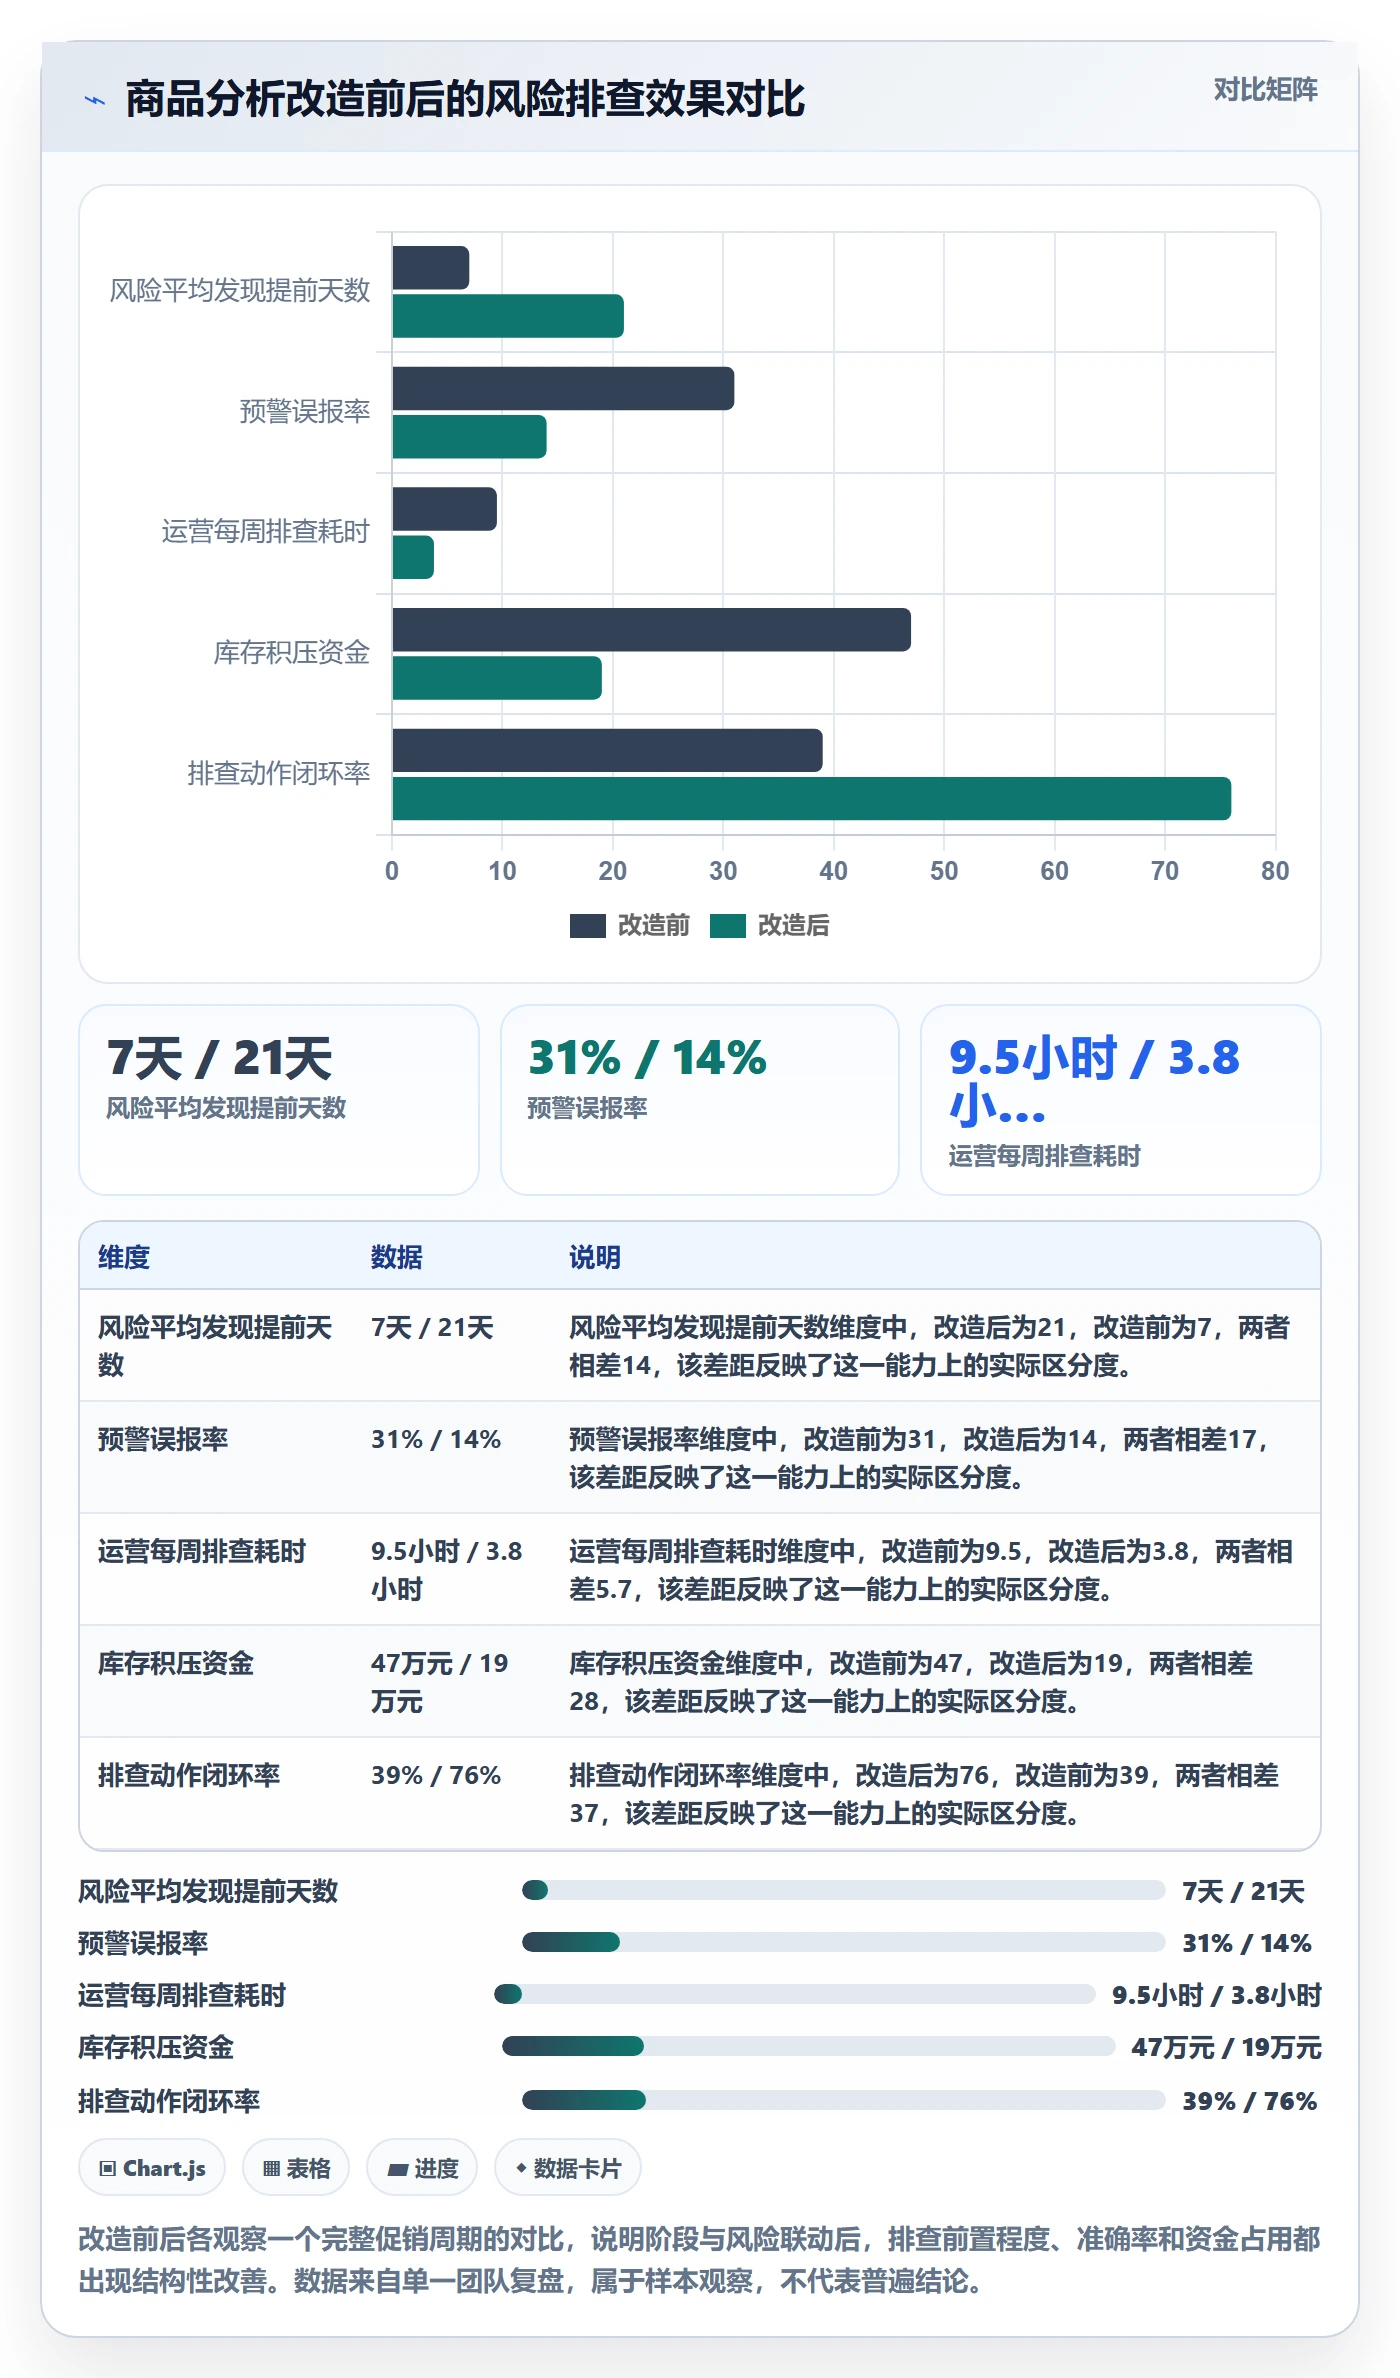Select the 数据卡片 tag chip
Screen dimensions: 1400x2378
(568, 2168)
